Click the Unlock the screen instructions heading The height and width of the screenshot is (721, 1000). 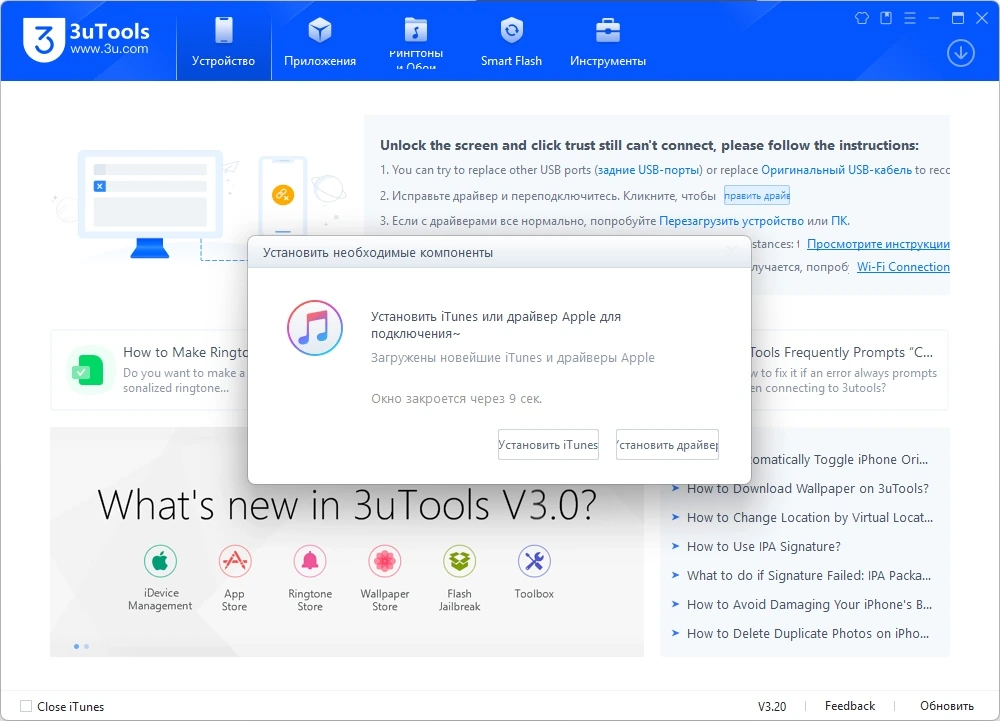point(649,145)
